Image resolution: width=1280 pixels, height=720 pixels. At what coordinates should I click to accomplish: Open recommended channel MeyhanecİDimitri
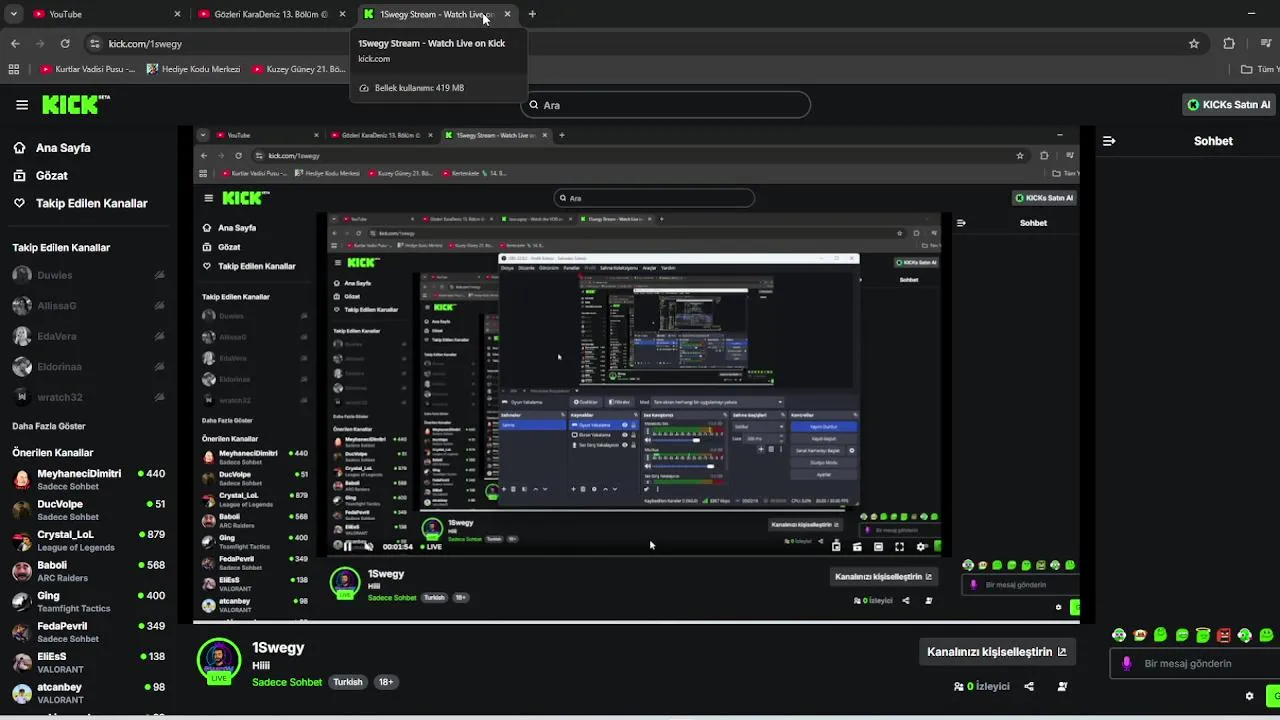point(88,479)
